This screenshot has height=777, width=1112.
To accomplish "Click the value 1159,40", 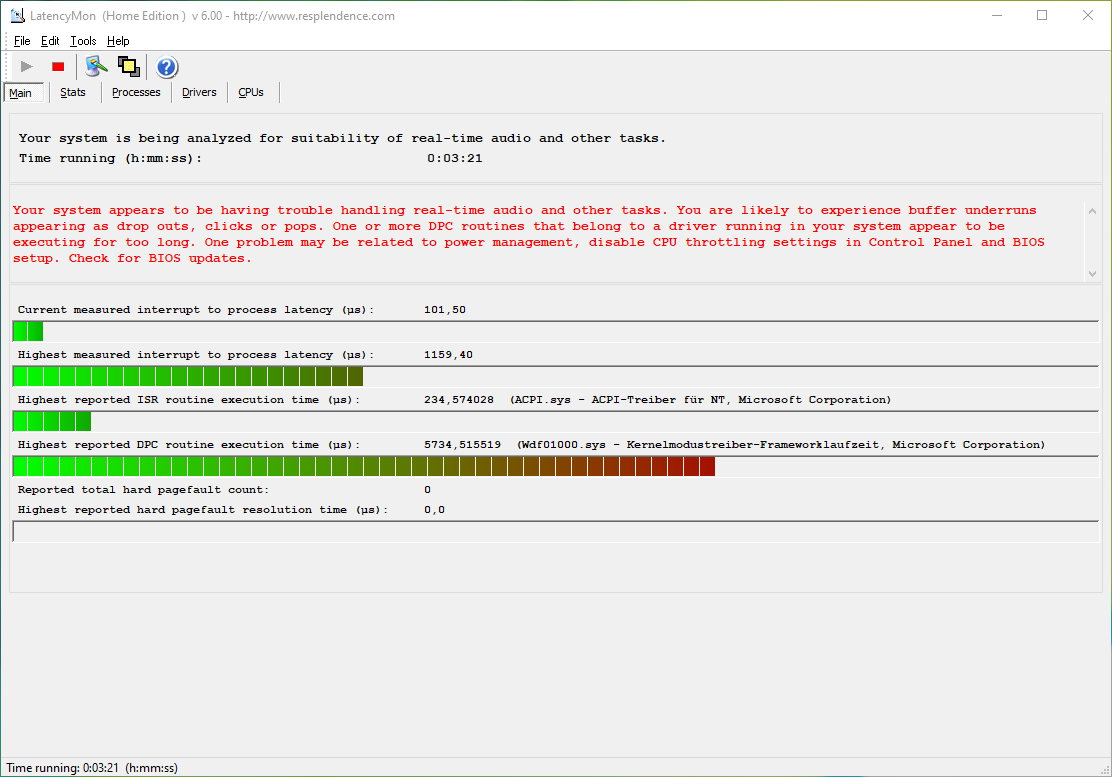I will [x=448, y=354].
